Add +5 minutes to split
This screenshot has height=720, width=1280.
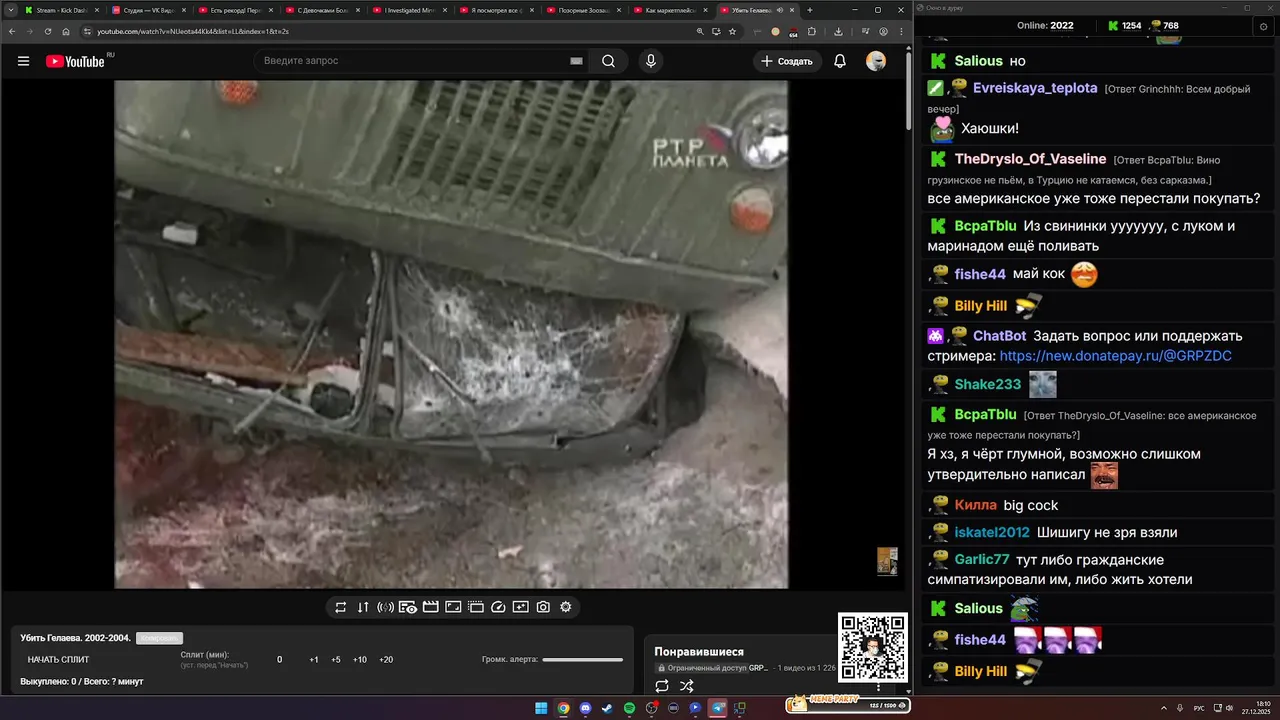336,660
